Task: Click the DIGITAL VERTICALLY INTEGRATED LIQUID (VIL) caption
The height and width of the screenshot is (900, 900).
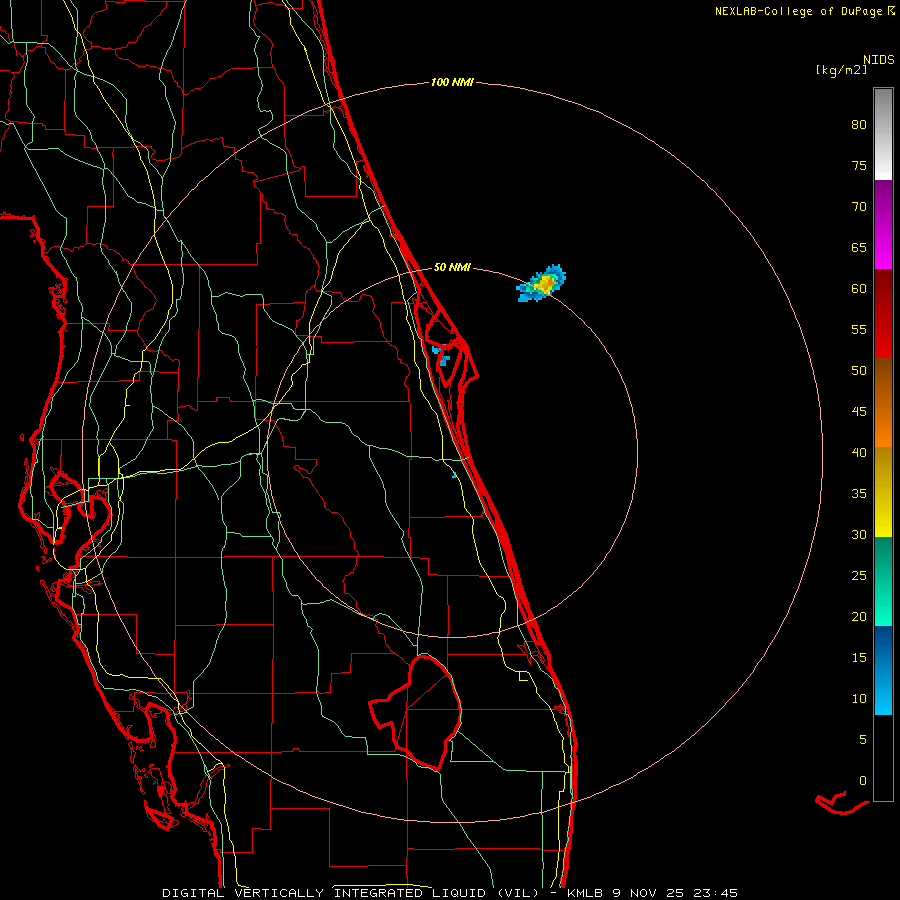Action: (350, 893)
